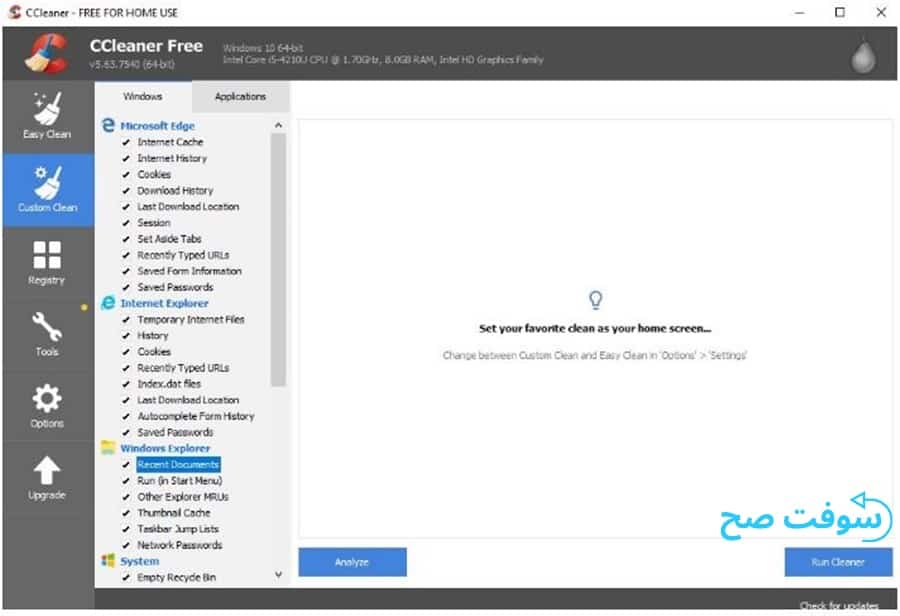The image size is (900, 616).
Task: Select Recently Typed URLs under Microsoft Edge
Action: coord(183,255)
